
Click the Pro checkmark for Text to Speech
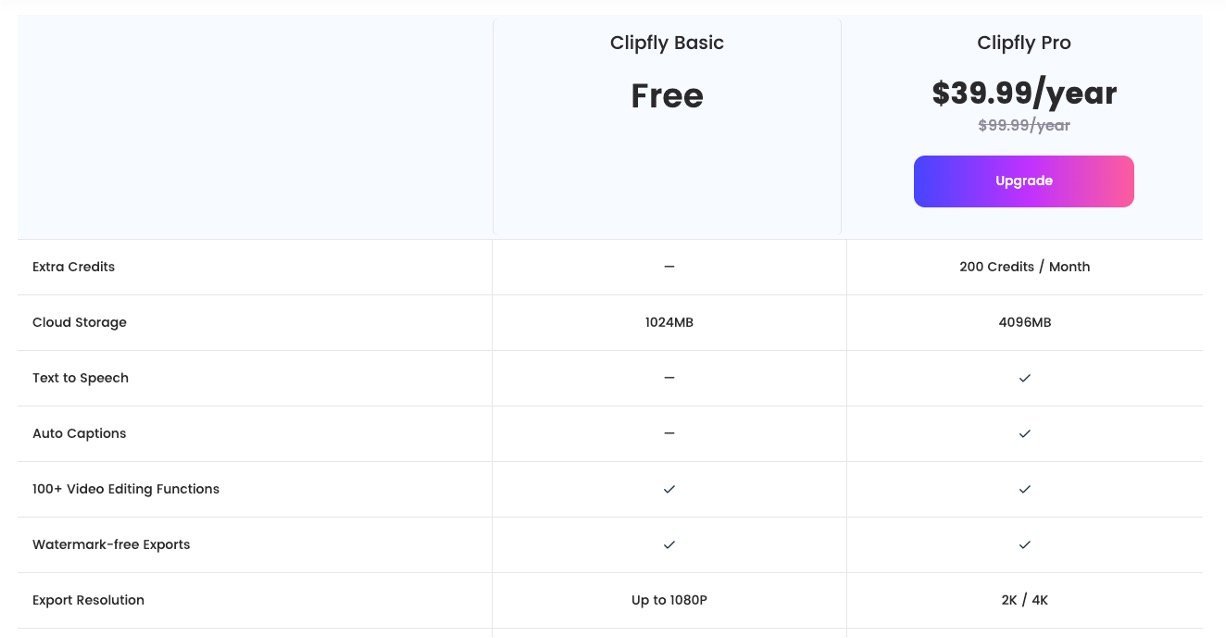click(x=1024, y=378)
